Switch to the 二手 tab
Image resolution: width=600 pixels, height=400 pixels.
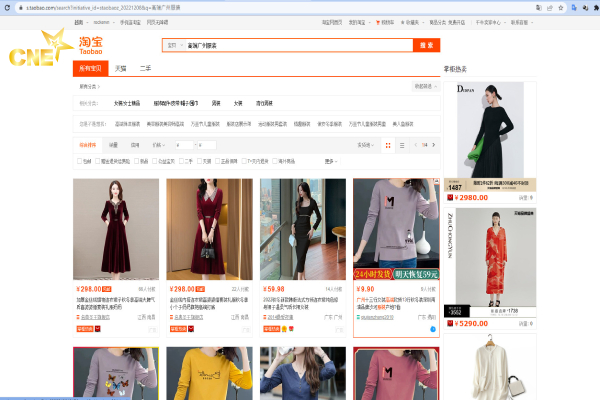pos(145,69)
